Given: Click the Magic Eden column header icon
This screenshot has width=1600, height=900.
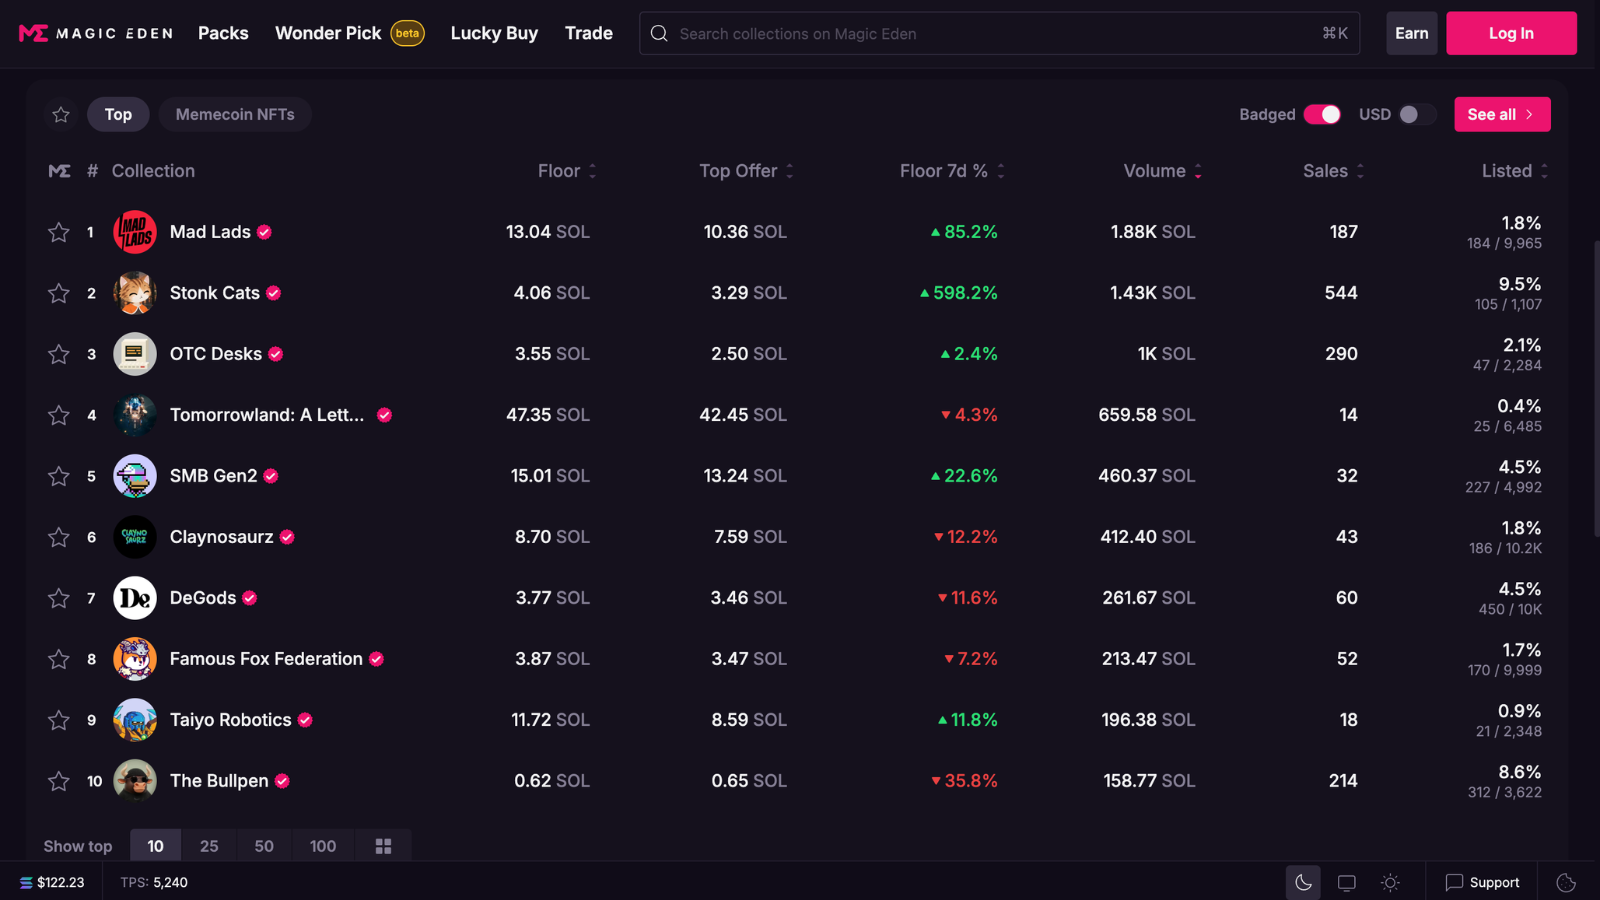Looking at the screenshot, I should tap(60, 171).
